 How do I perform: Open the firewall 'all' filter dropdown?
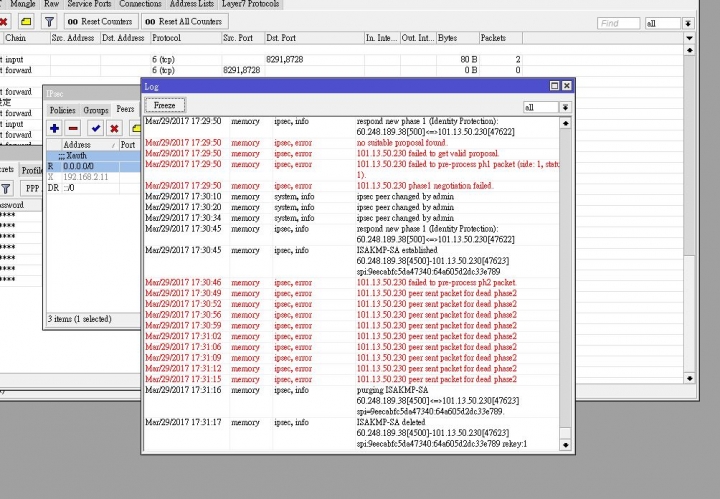tap(687, 23)
